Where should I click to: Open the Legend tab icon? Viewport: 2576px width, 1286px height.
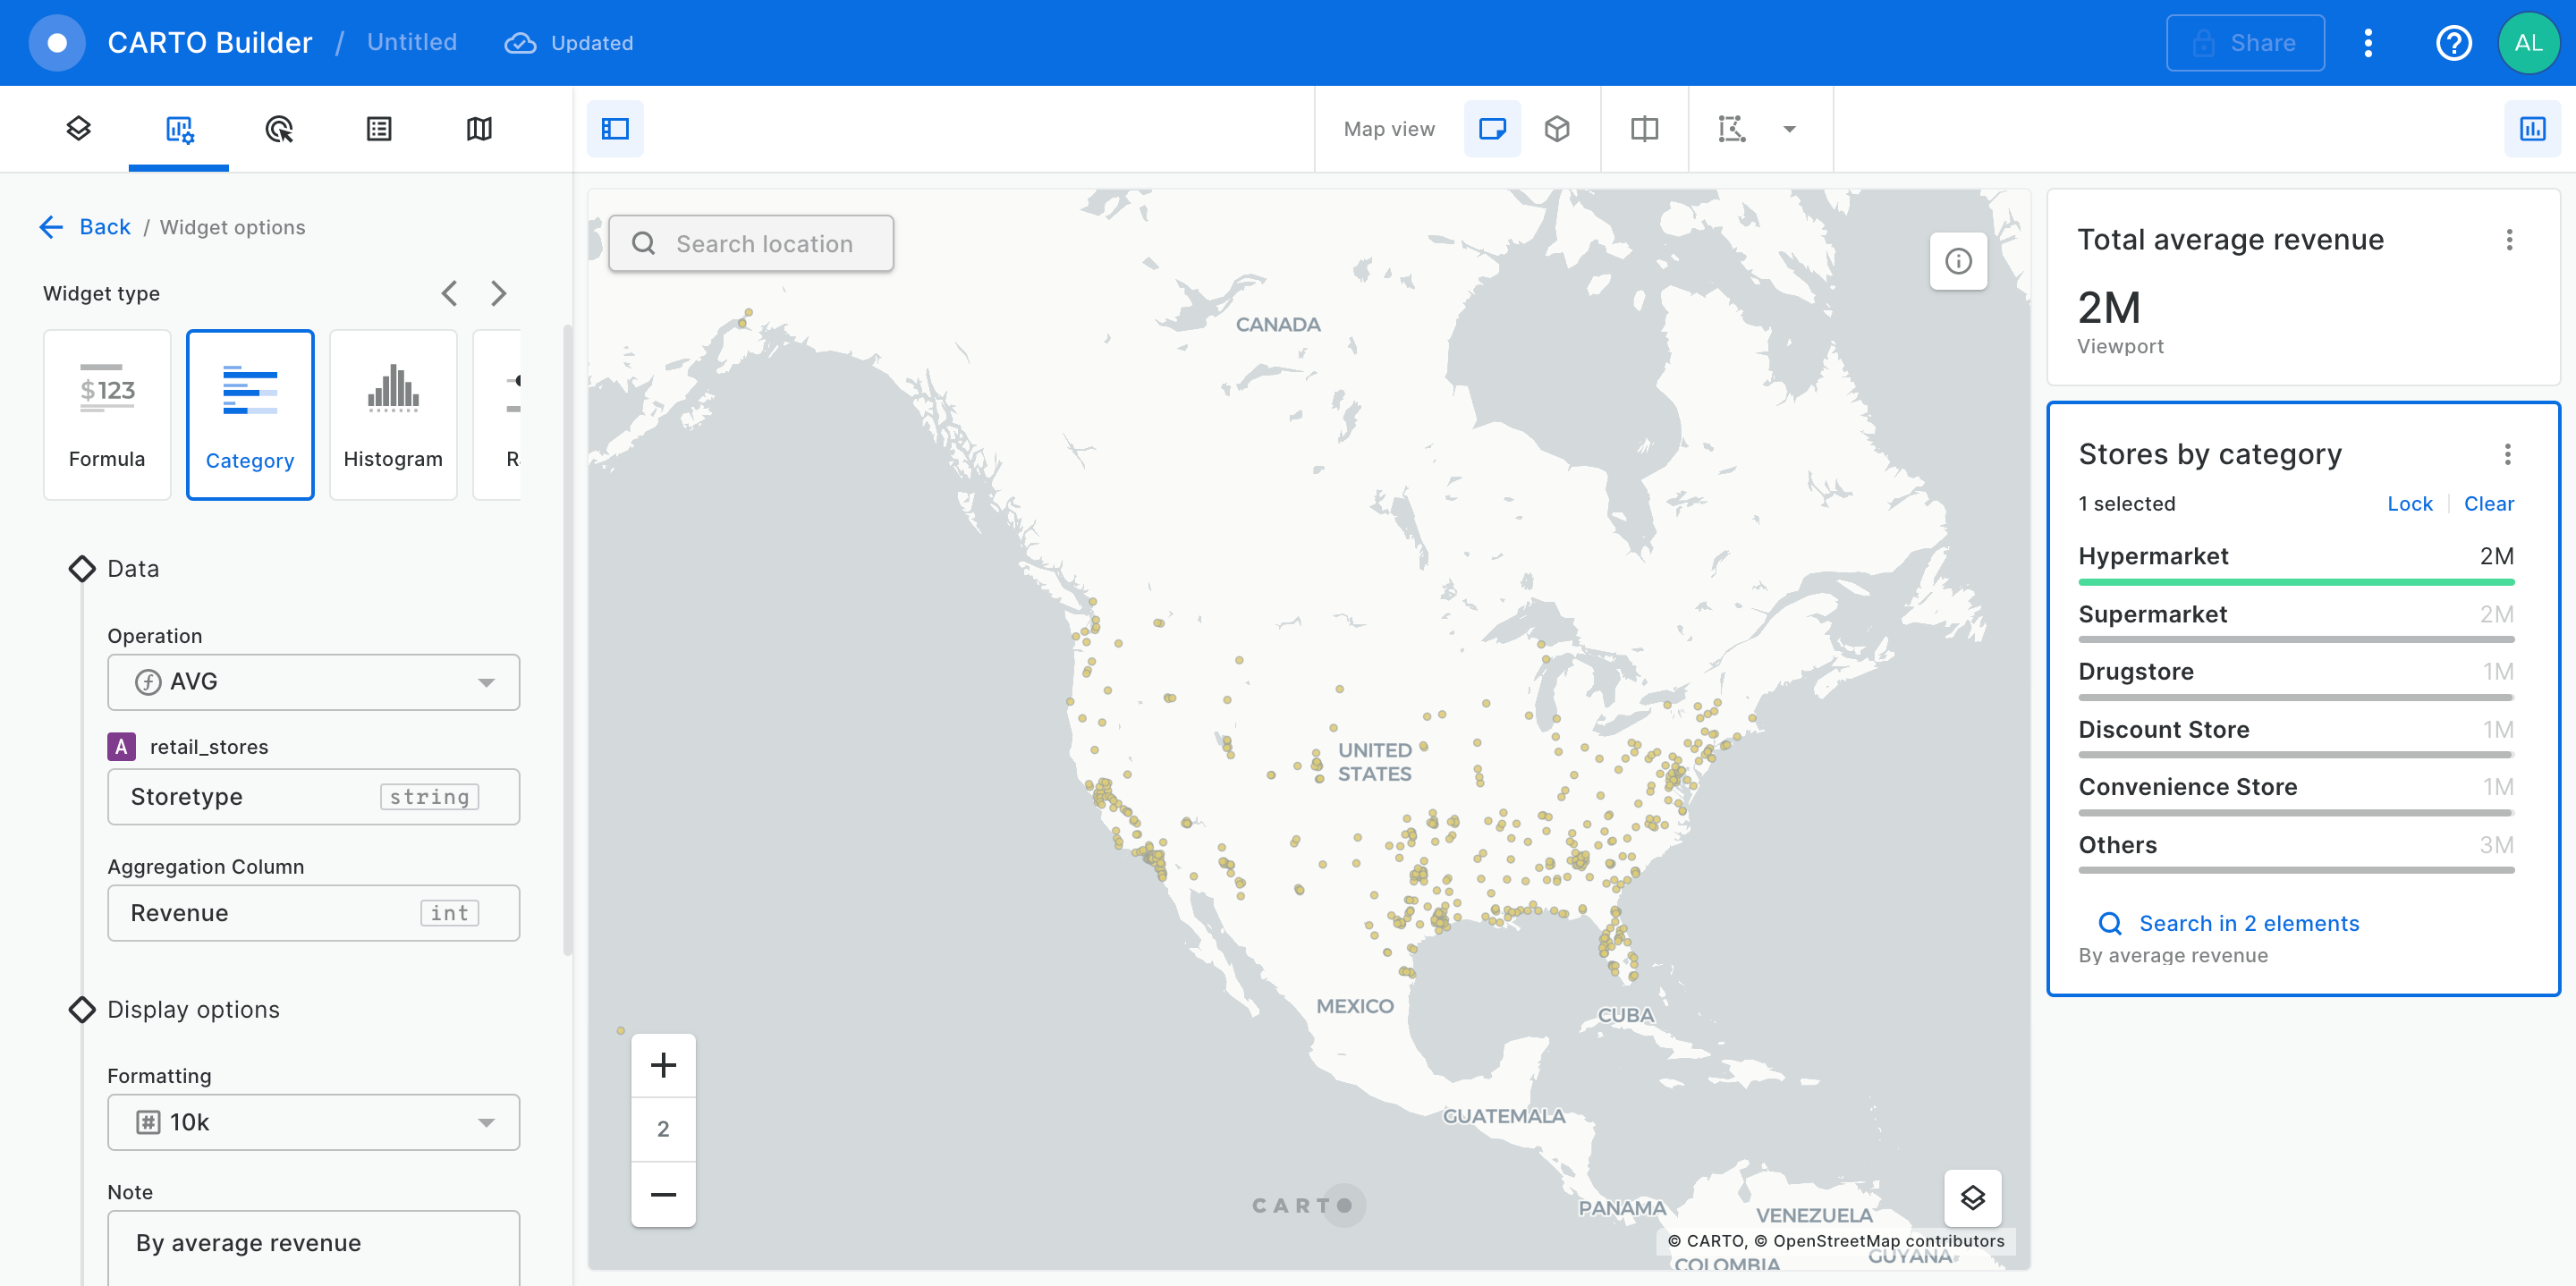click(379, 129)
